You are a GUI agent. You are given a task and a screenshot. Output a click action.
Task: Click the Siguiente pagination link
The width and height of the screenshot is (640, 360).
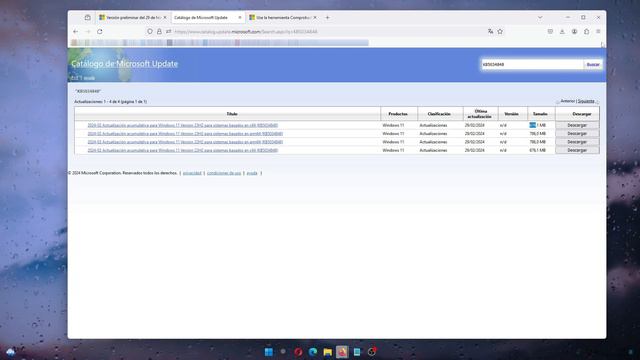pyautogui.click(x=586, y=101)
